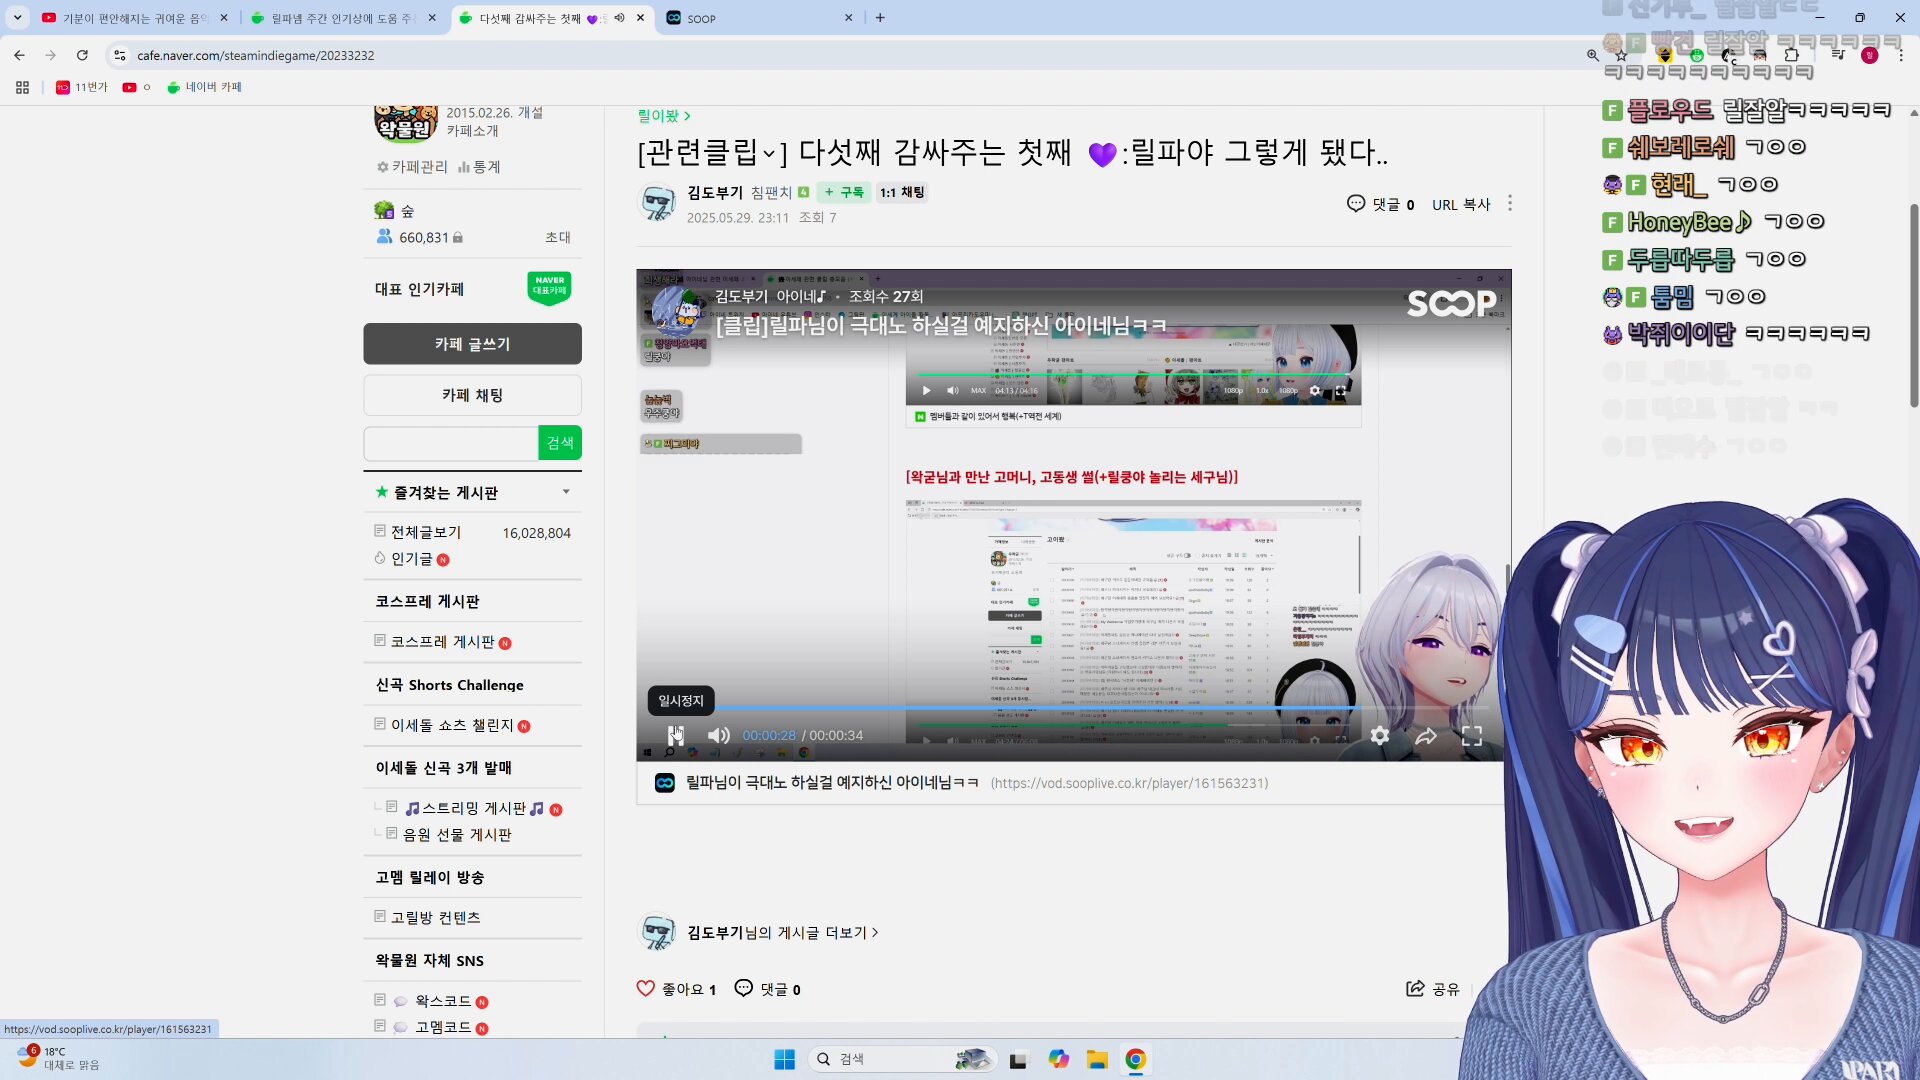This screenshot has height=1080, width=1920.
Task: Open the three-dot post options menu
Action: [1510, 203]
